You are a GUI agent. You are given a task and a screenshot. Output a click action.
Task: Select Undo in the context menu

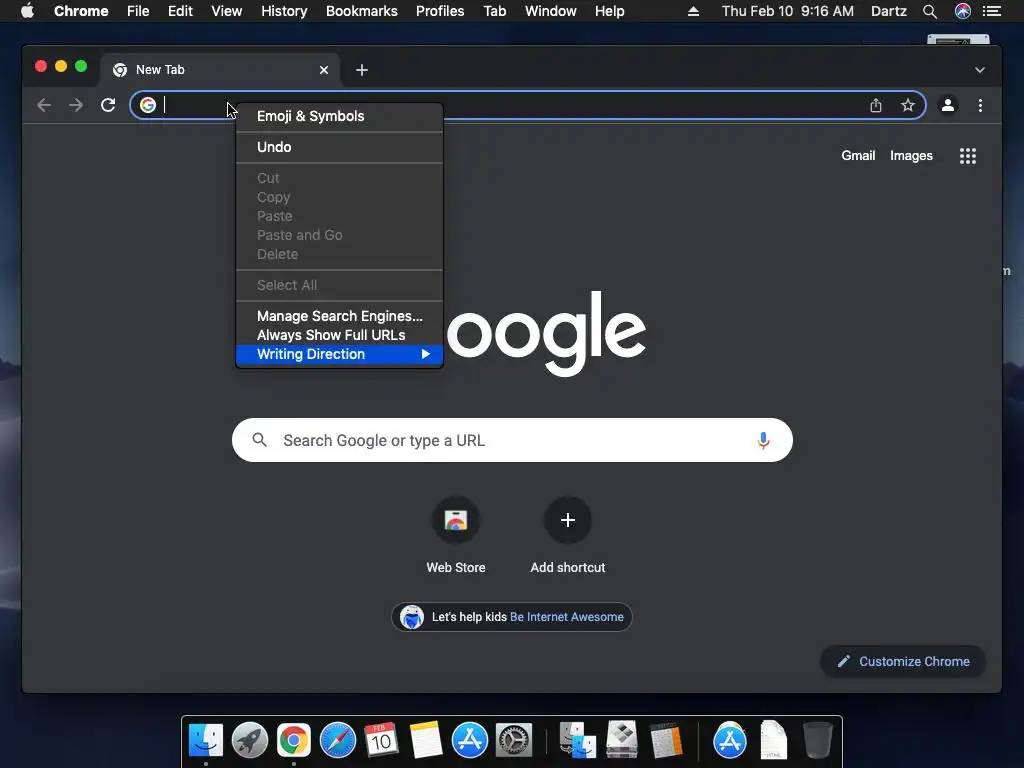click(340, 147)
